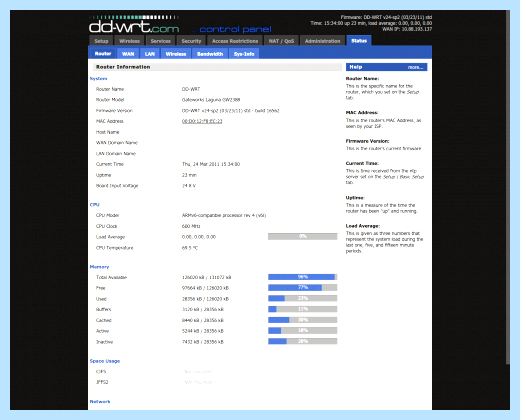Click the Help more... link

coord(415,67)
